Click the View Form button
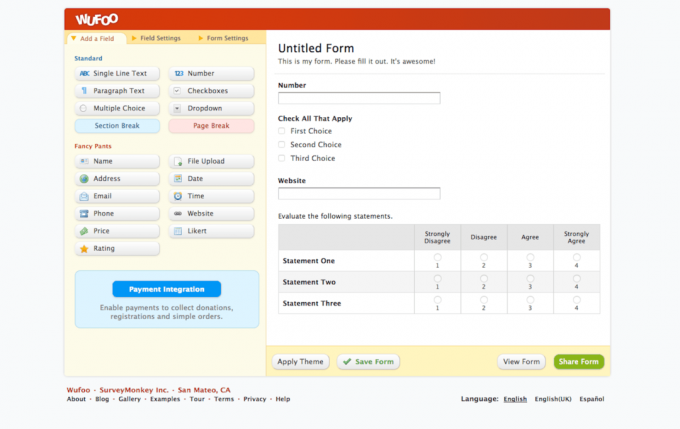This screenshot has height=429, width=680. click(x=521, y=362)
